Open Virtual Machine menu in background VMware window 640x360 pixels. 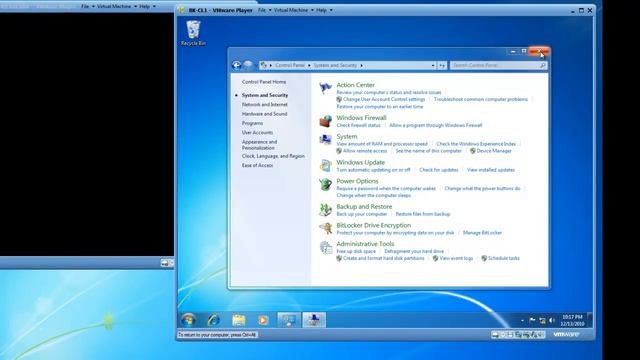pos(116,7)
